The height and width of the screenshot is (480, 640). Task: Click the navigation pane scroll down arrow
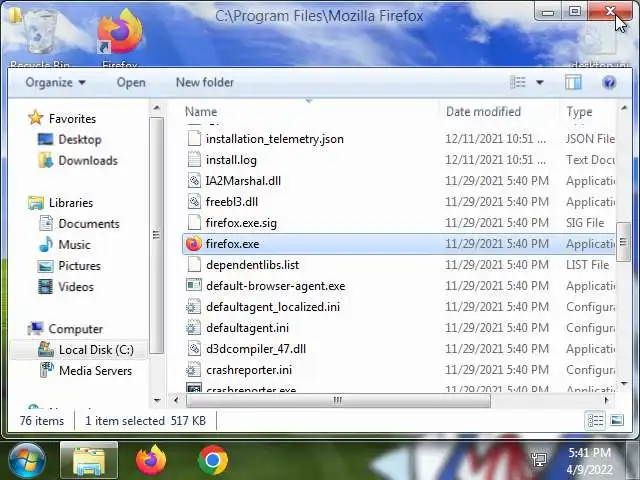coord(157,400)
